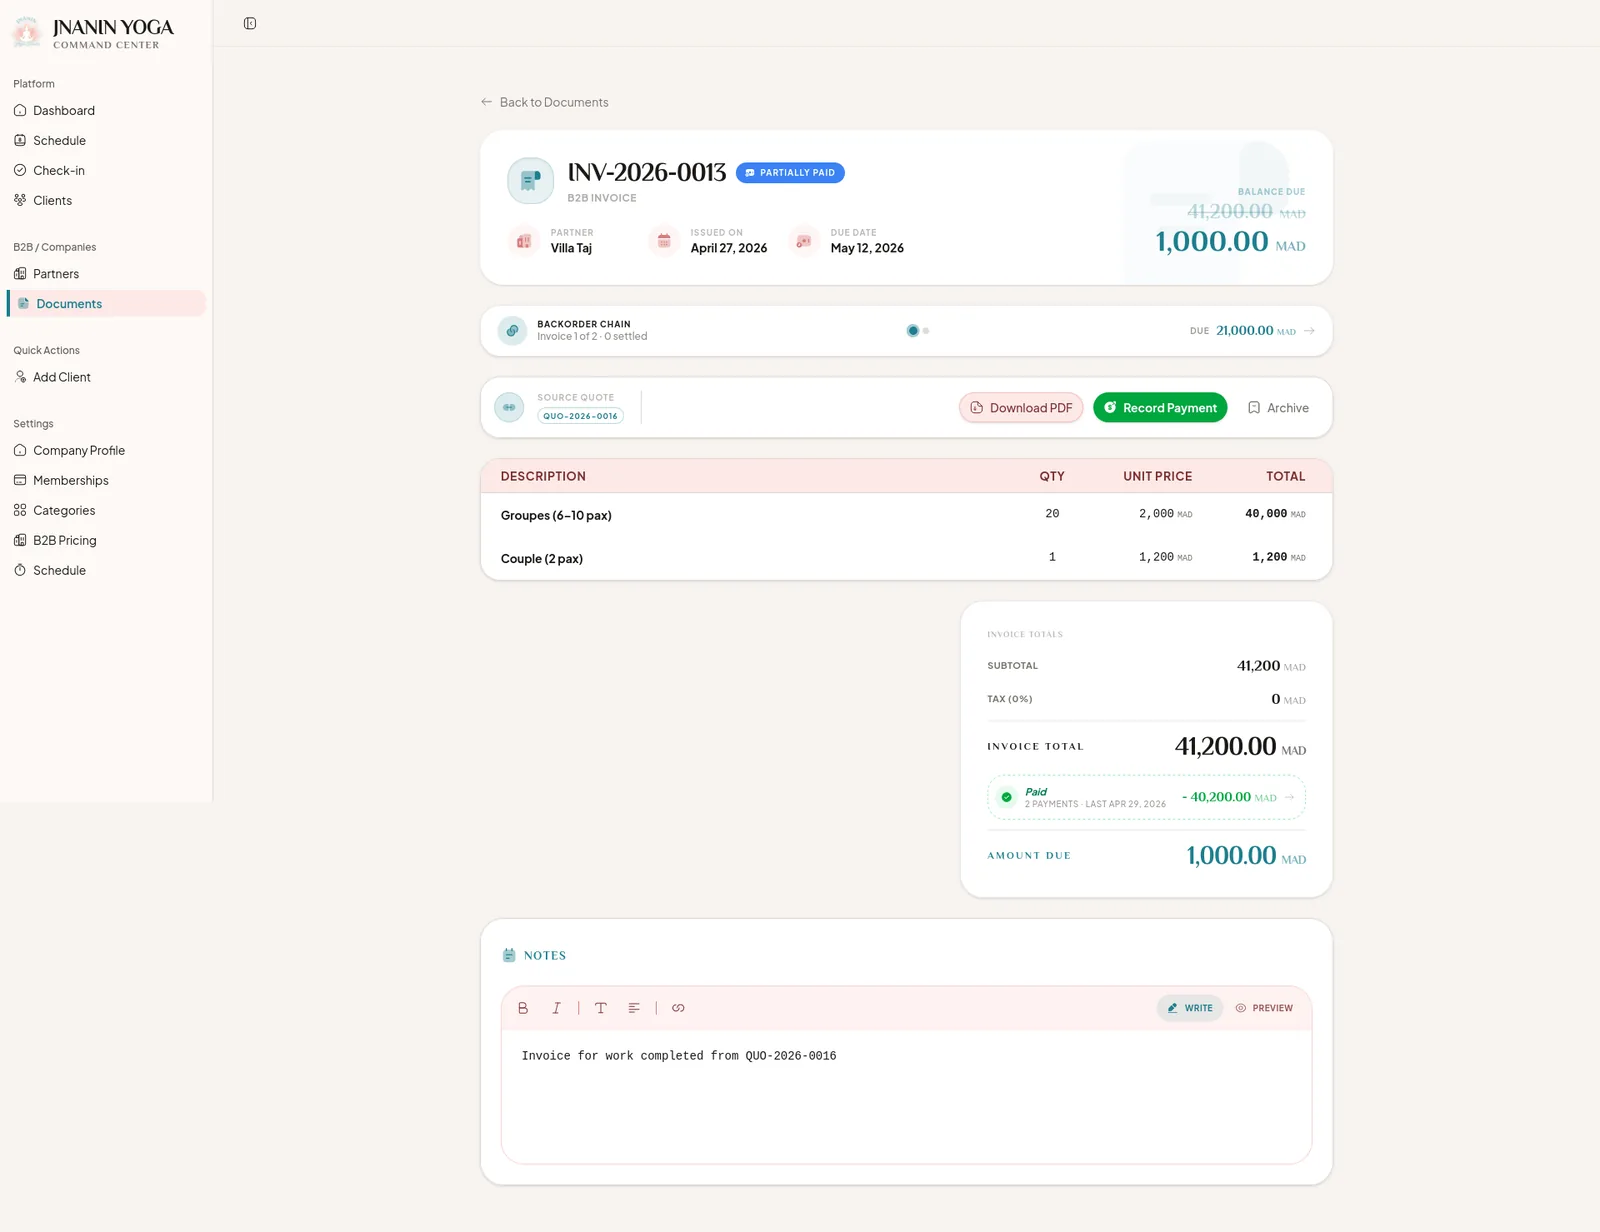Image resolution: width=1600 pixels, height=1232 pixels.
Task: Download the invoice PDF
Action: pos(1021,408)
